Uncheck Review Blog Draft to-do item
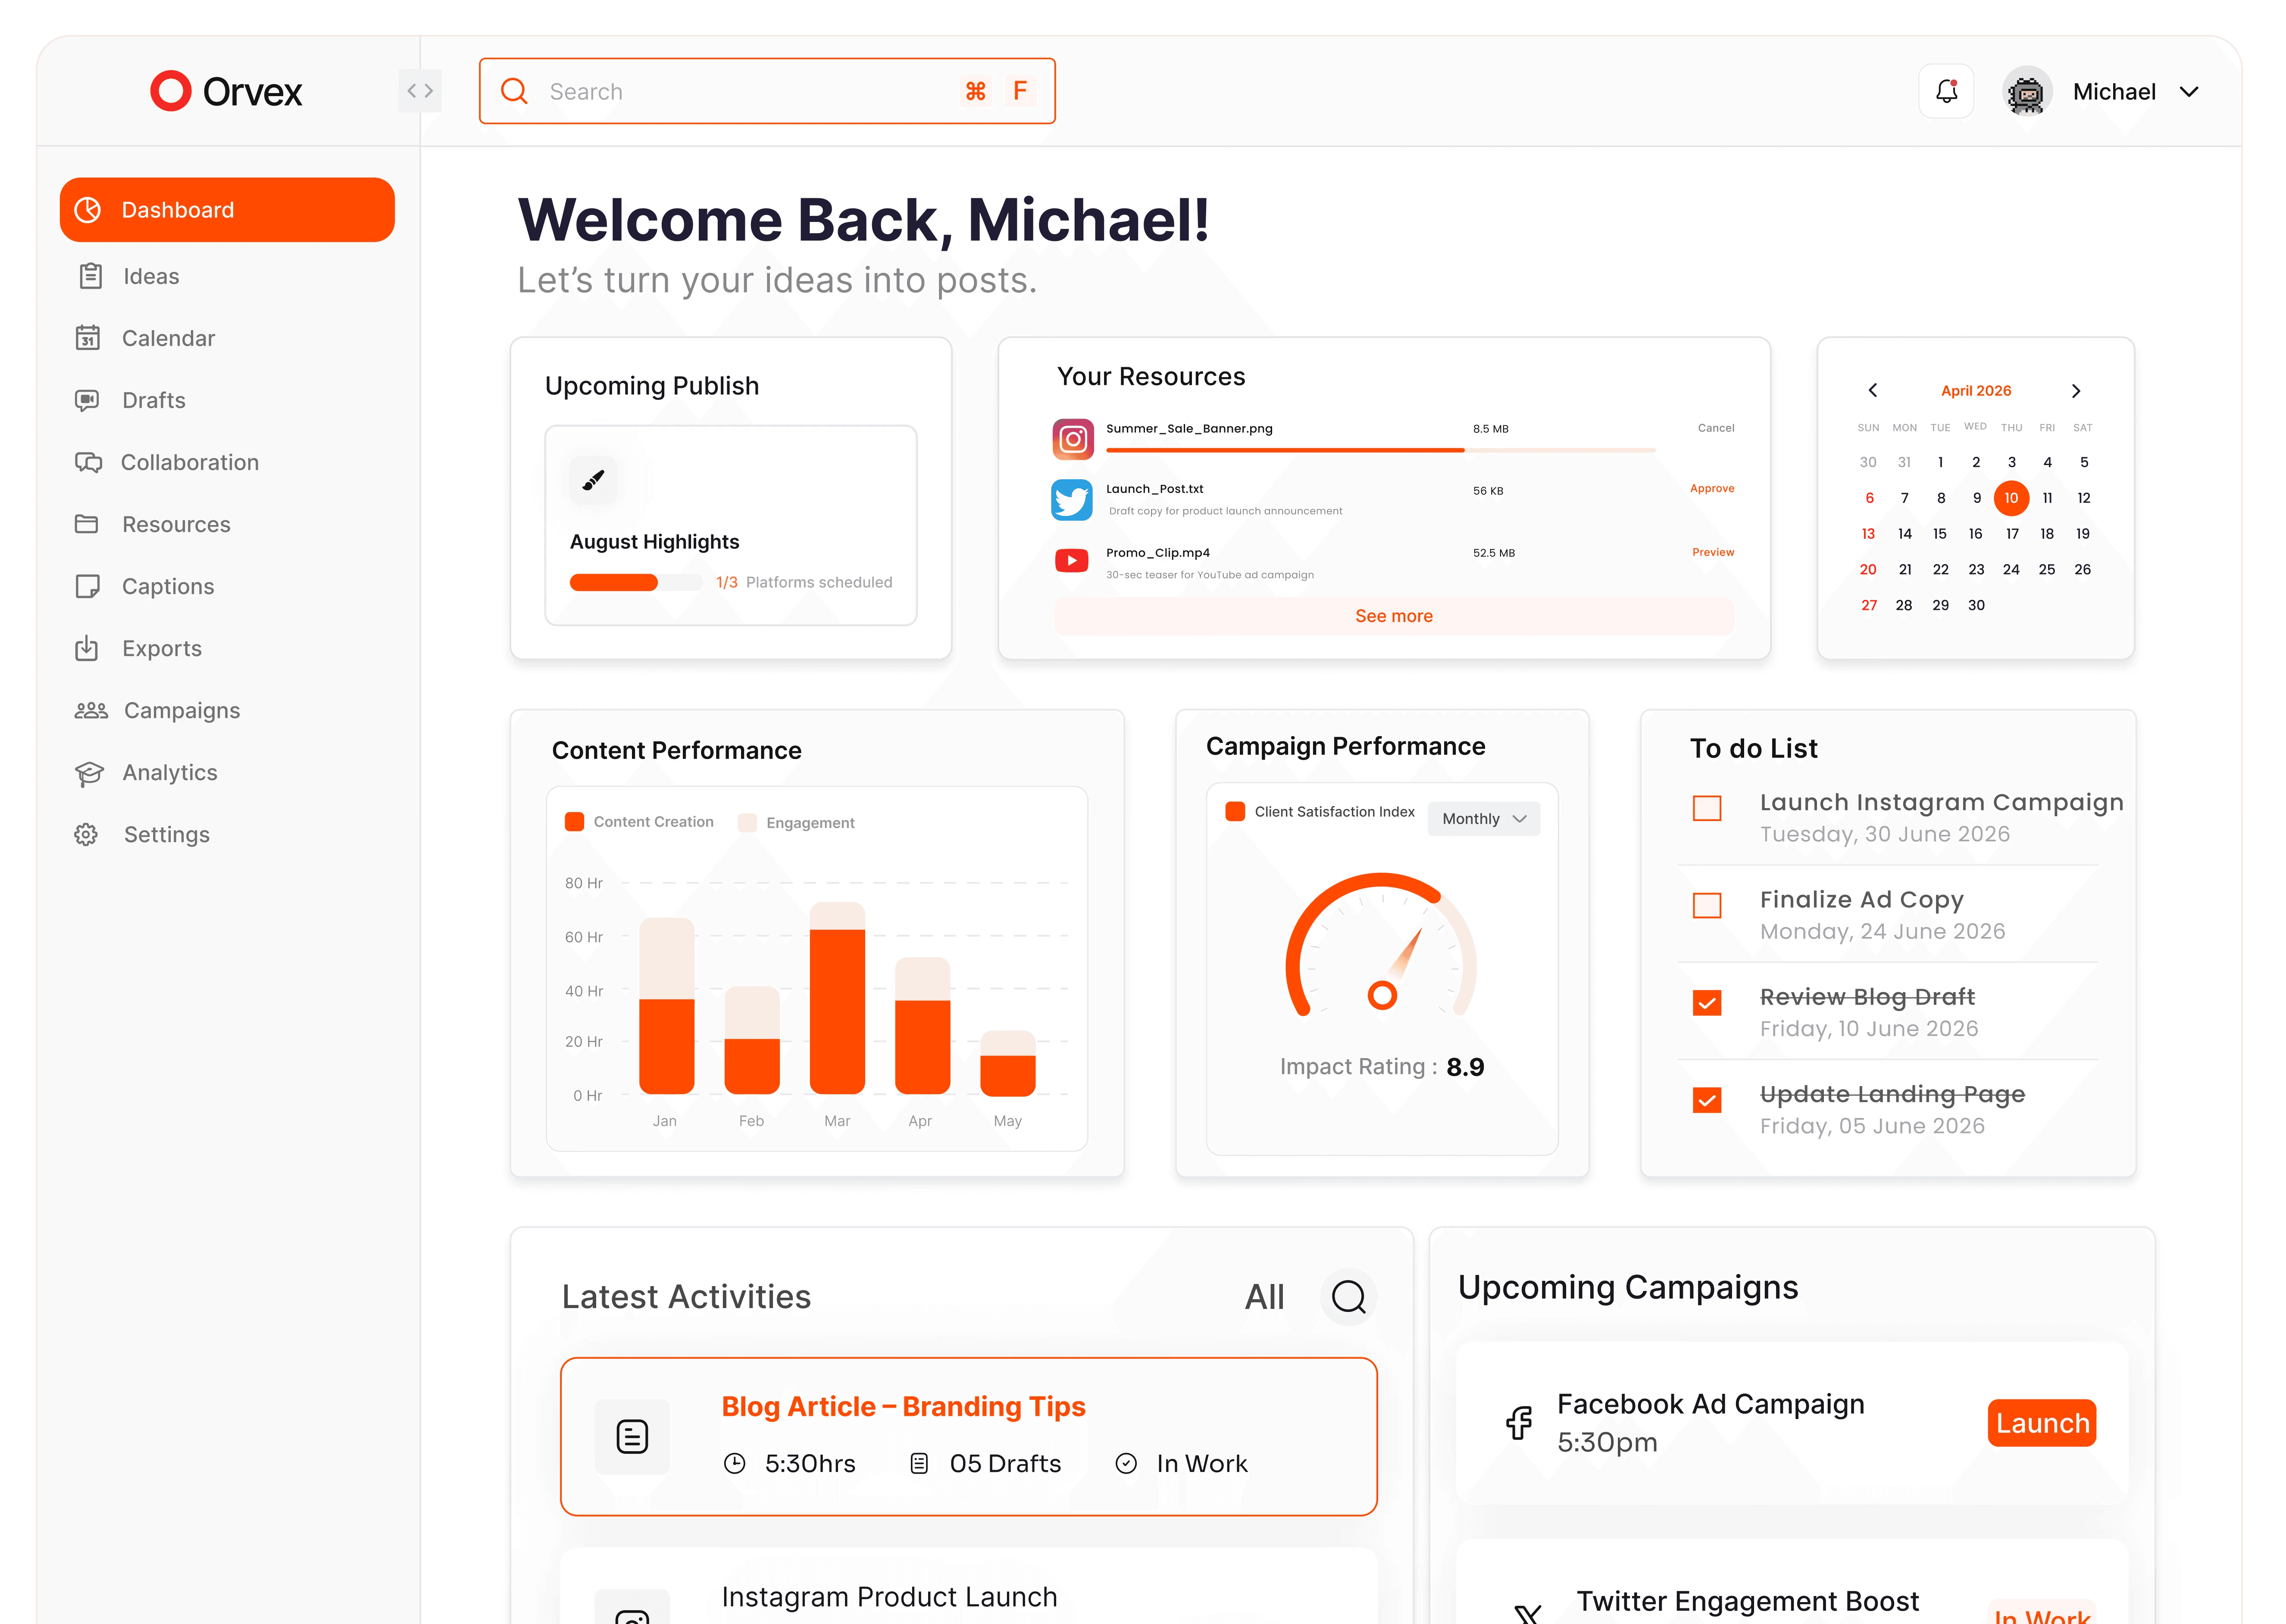 [x=1707, y=1003]
